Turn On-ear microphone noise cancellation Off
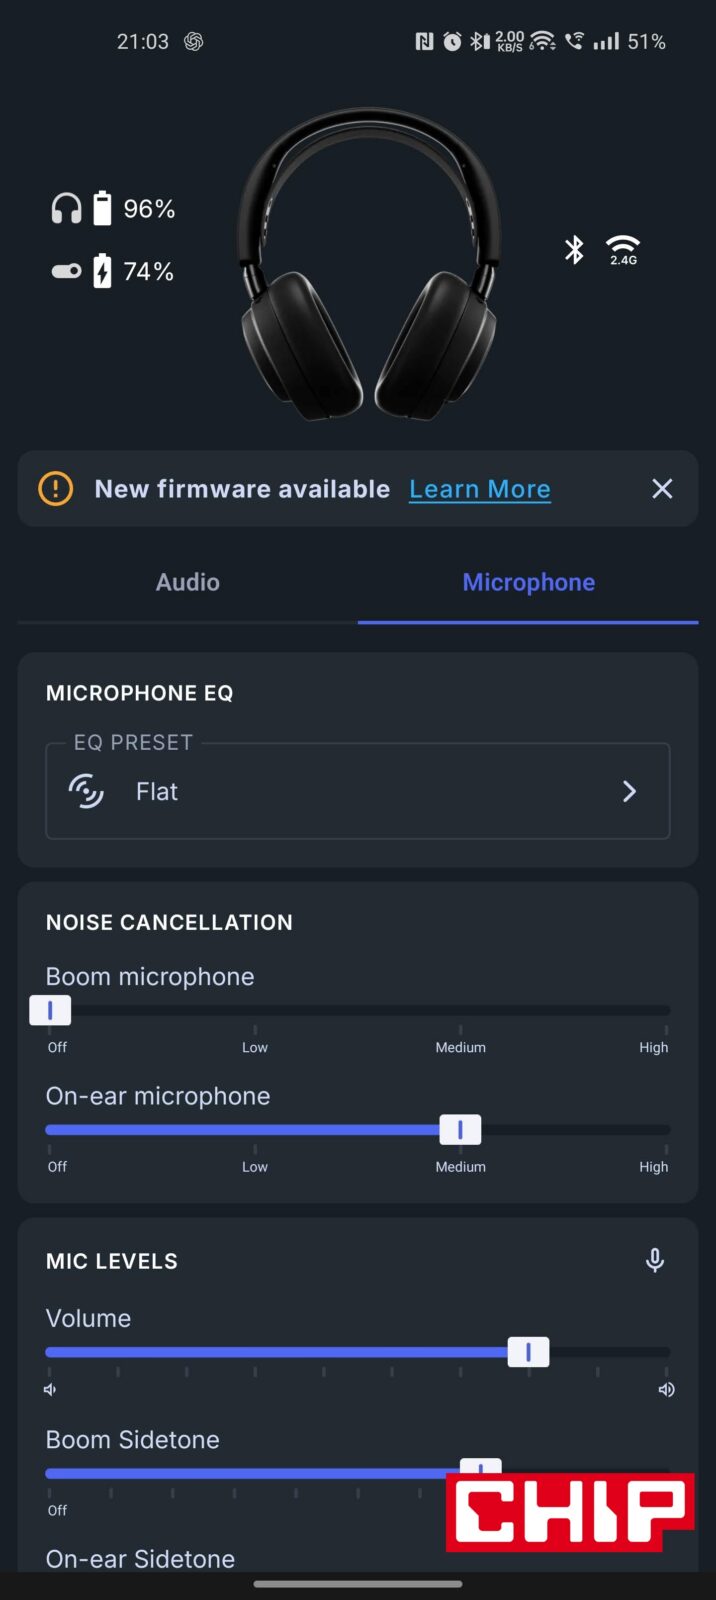 (x=50, y=1130)
